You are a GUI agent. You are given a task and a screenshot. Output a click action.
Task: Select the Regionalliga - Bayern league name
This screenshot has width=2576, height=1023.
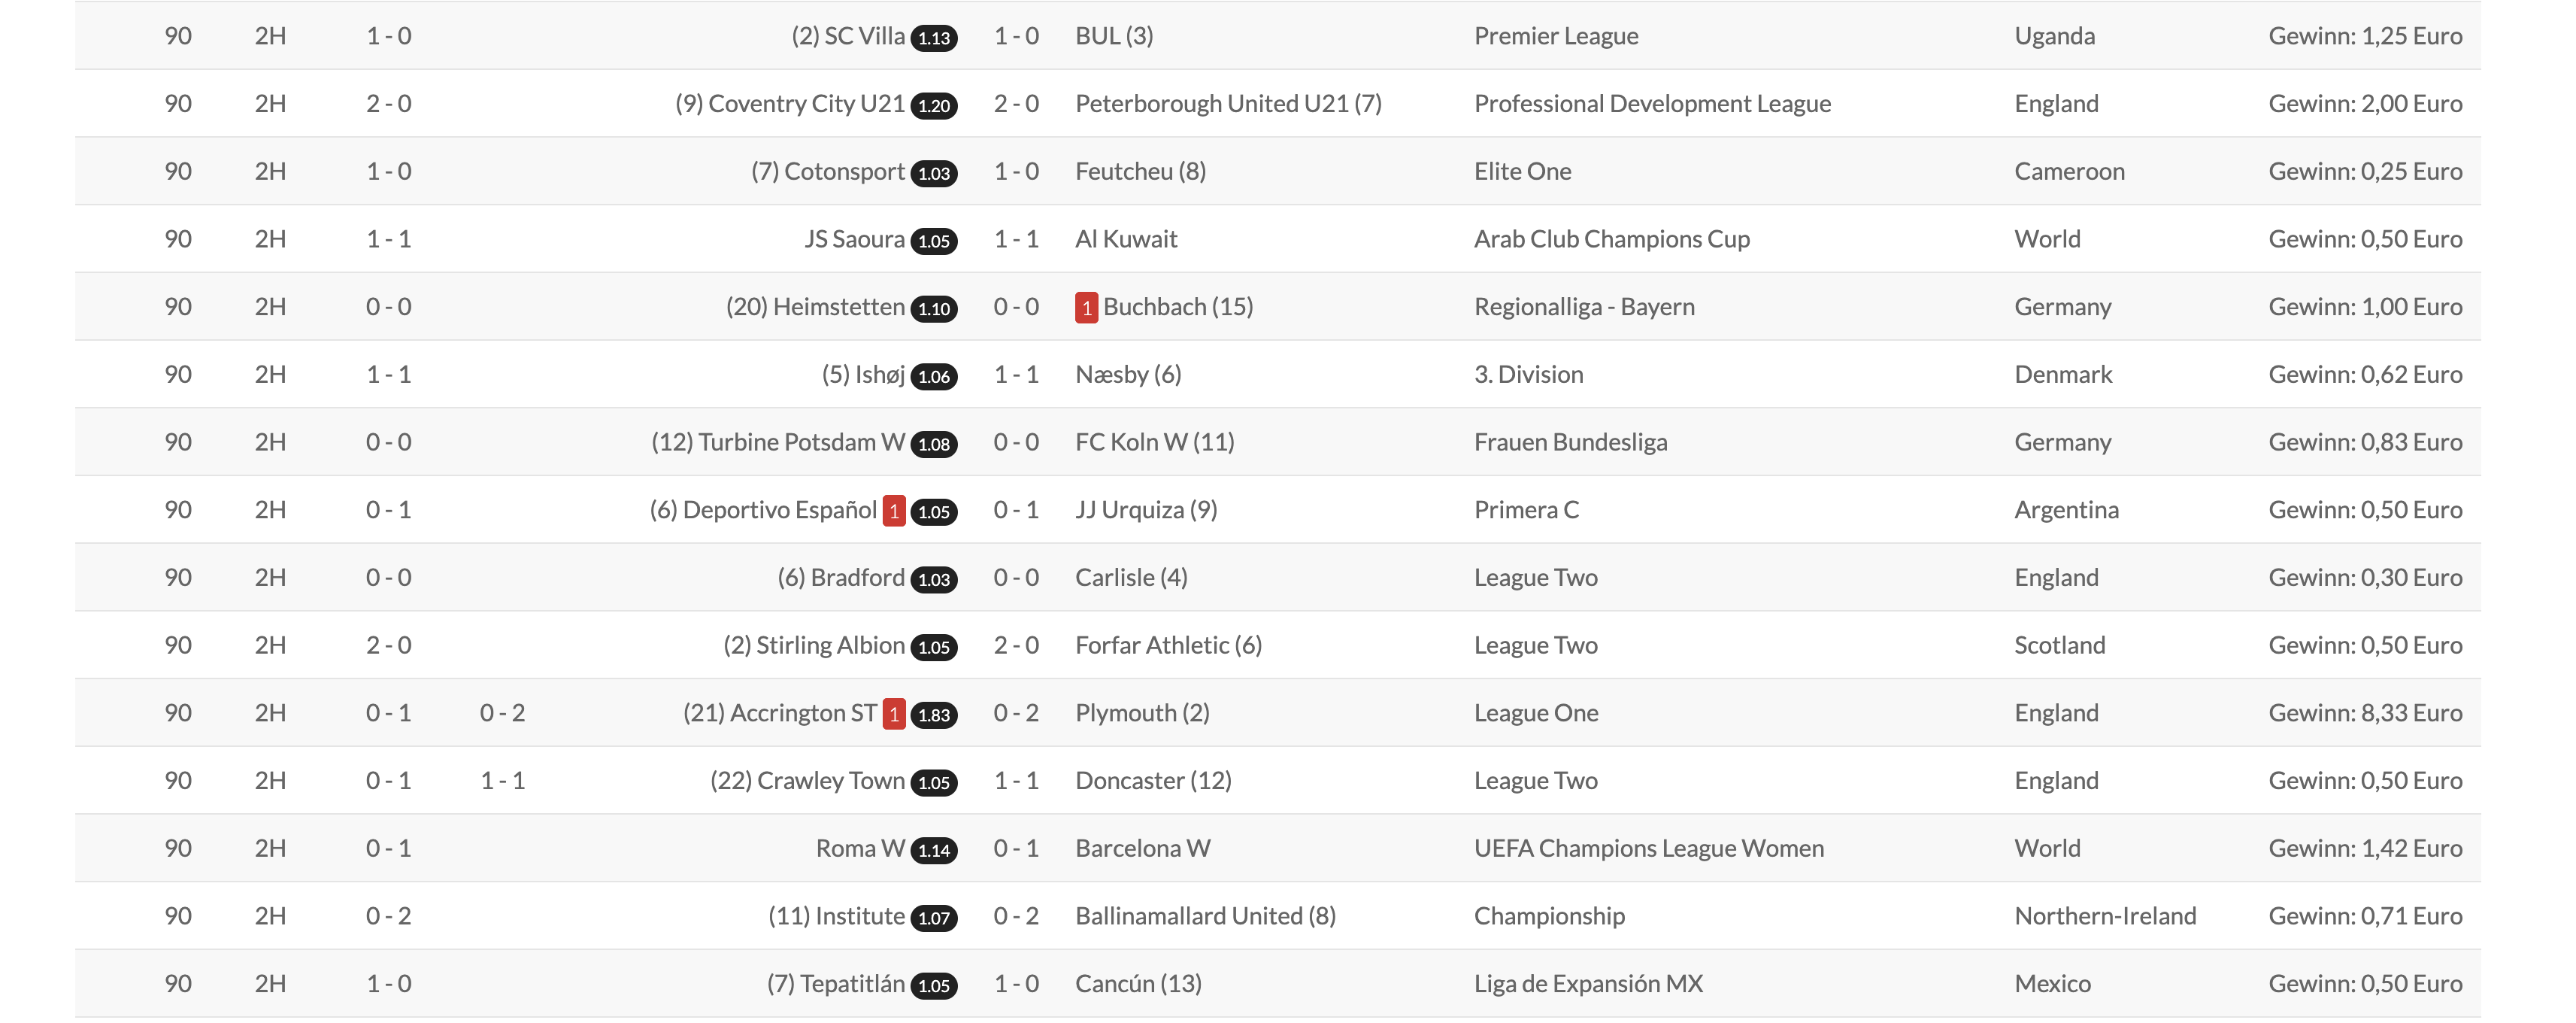click(x=1584, y=307)
